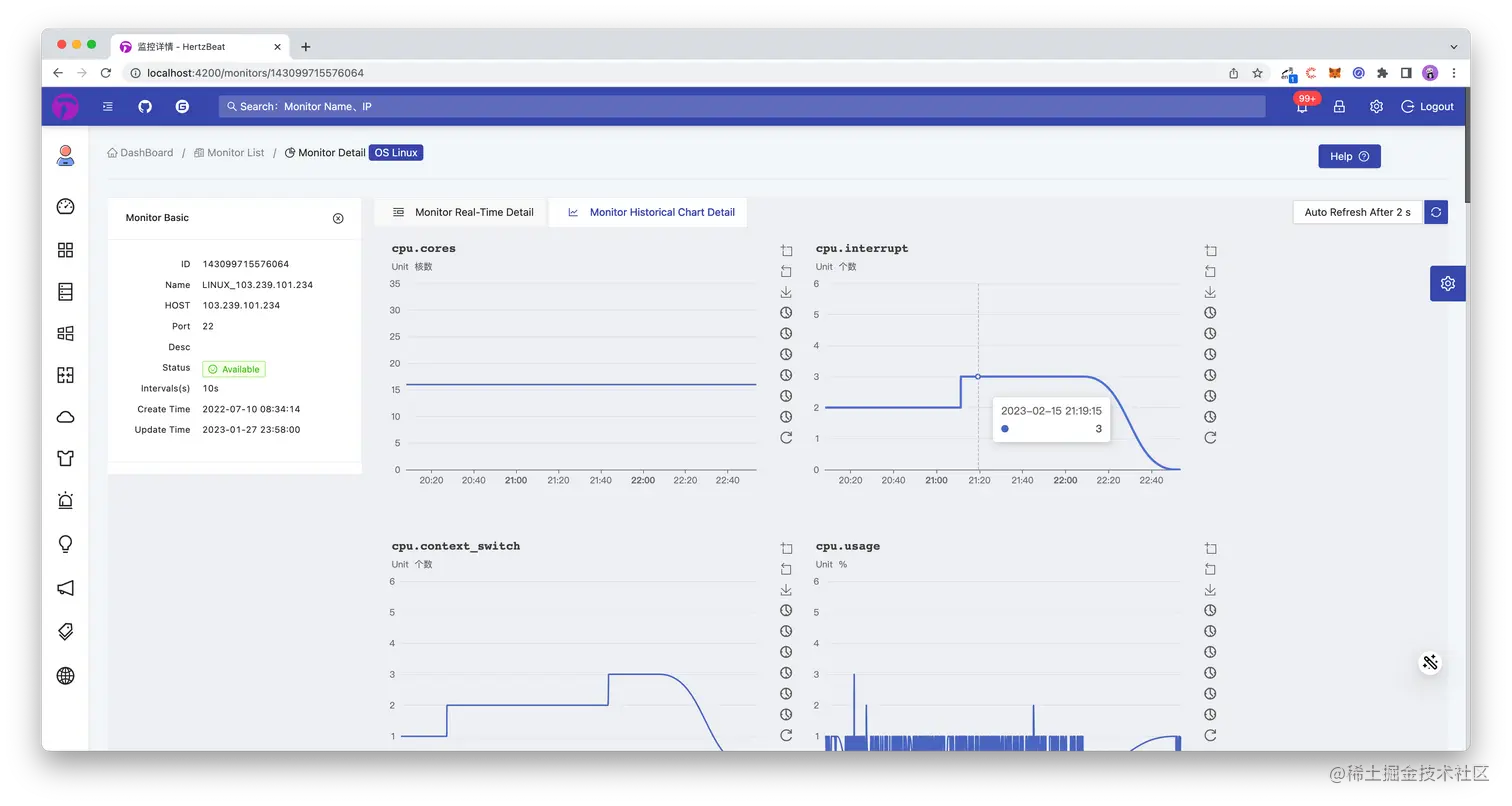Screen dimensions: 1512x806
Task: Toggle the sidebar fold icon in the header
Action: (x=108, y=106)
